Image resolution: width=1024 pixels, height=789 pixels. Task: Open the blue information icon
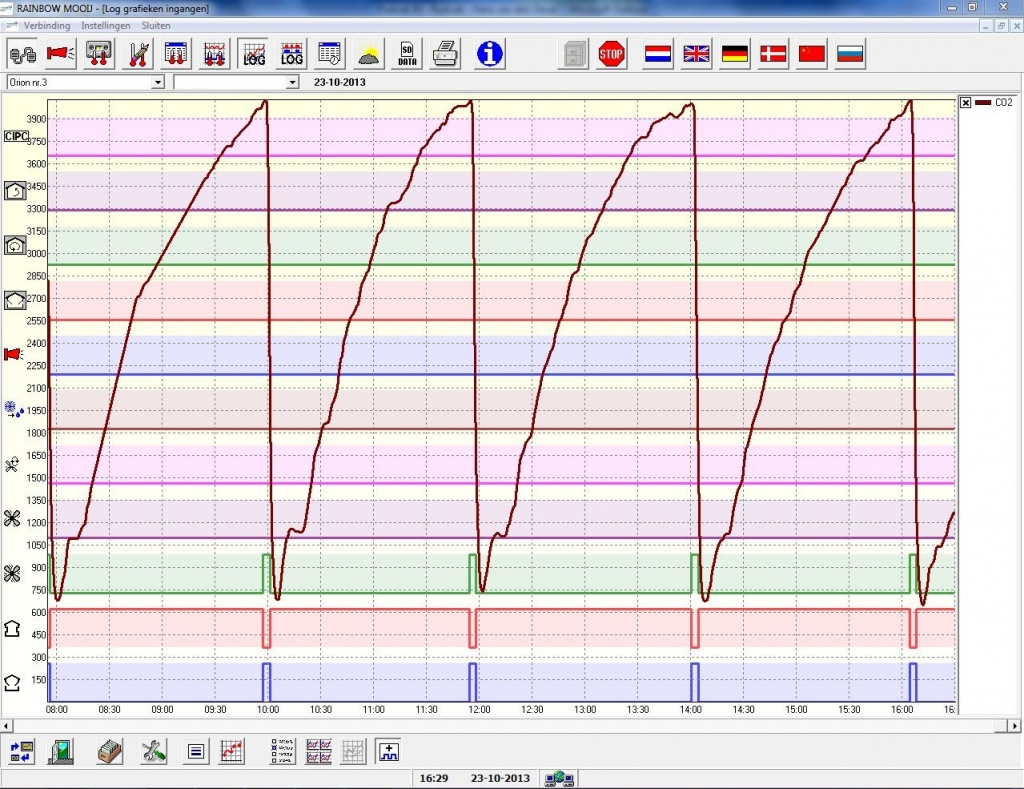(x=490, y=54)
